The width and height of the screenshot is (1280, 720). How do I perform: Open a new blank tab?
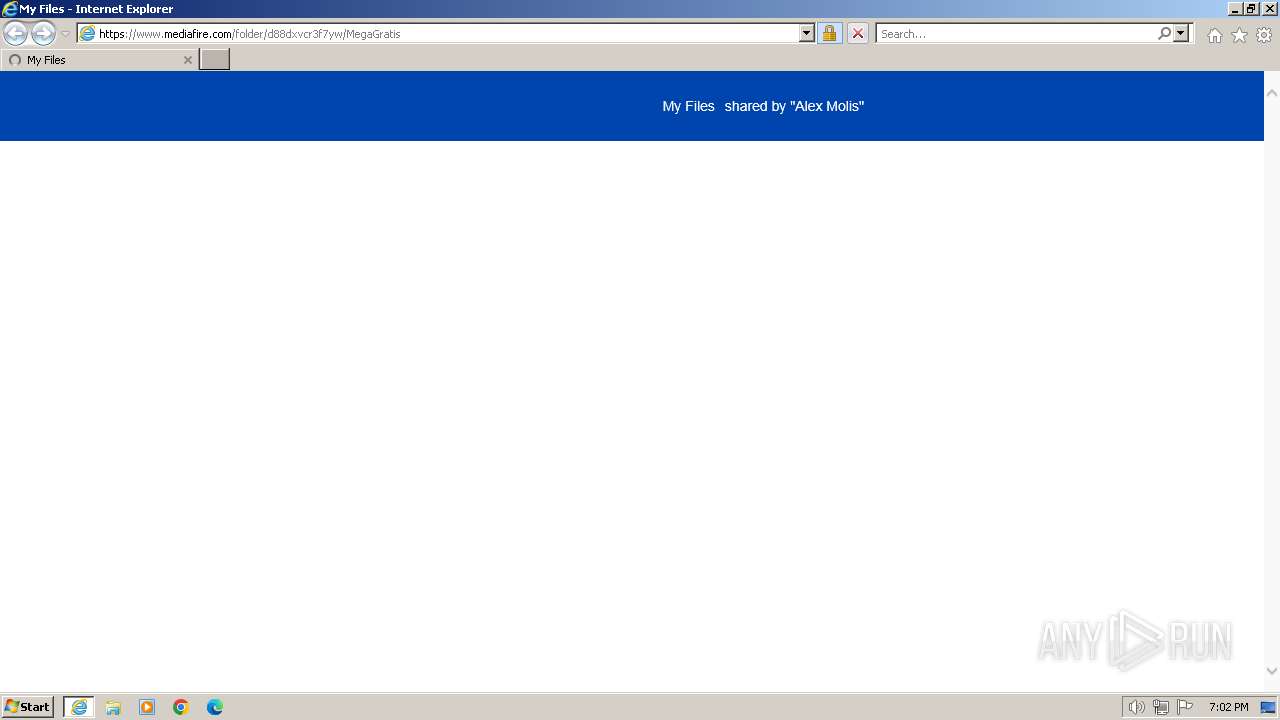click(215, 60)
